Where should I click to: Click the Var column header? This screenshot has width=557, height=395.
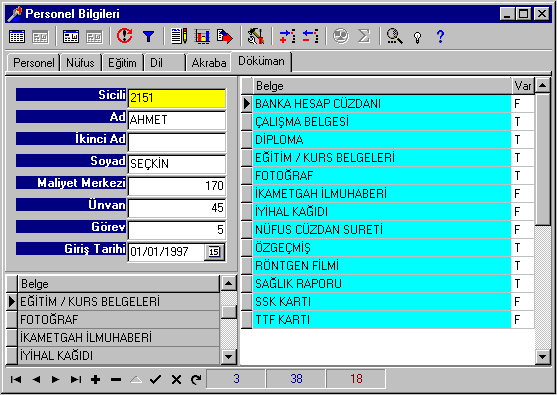point(523,86)
